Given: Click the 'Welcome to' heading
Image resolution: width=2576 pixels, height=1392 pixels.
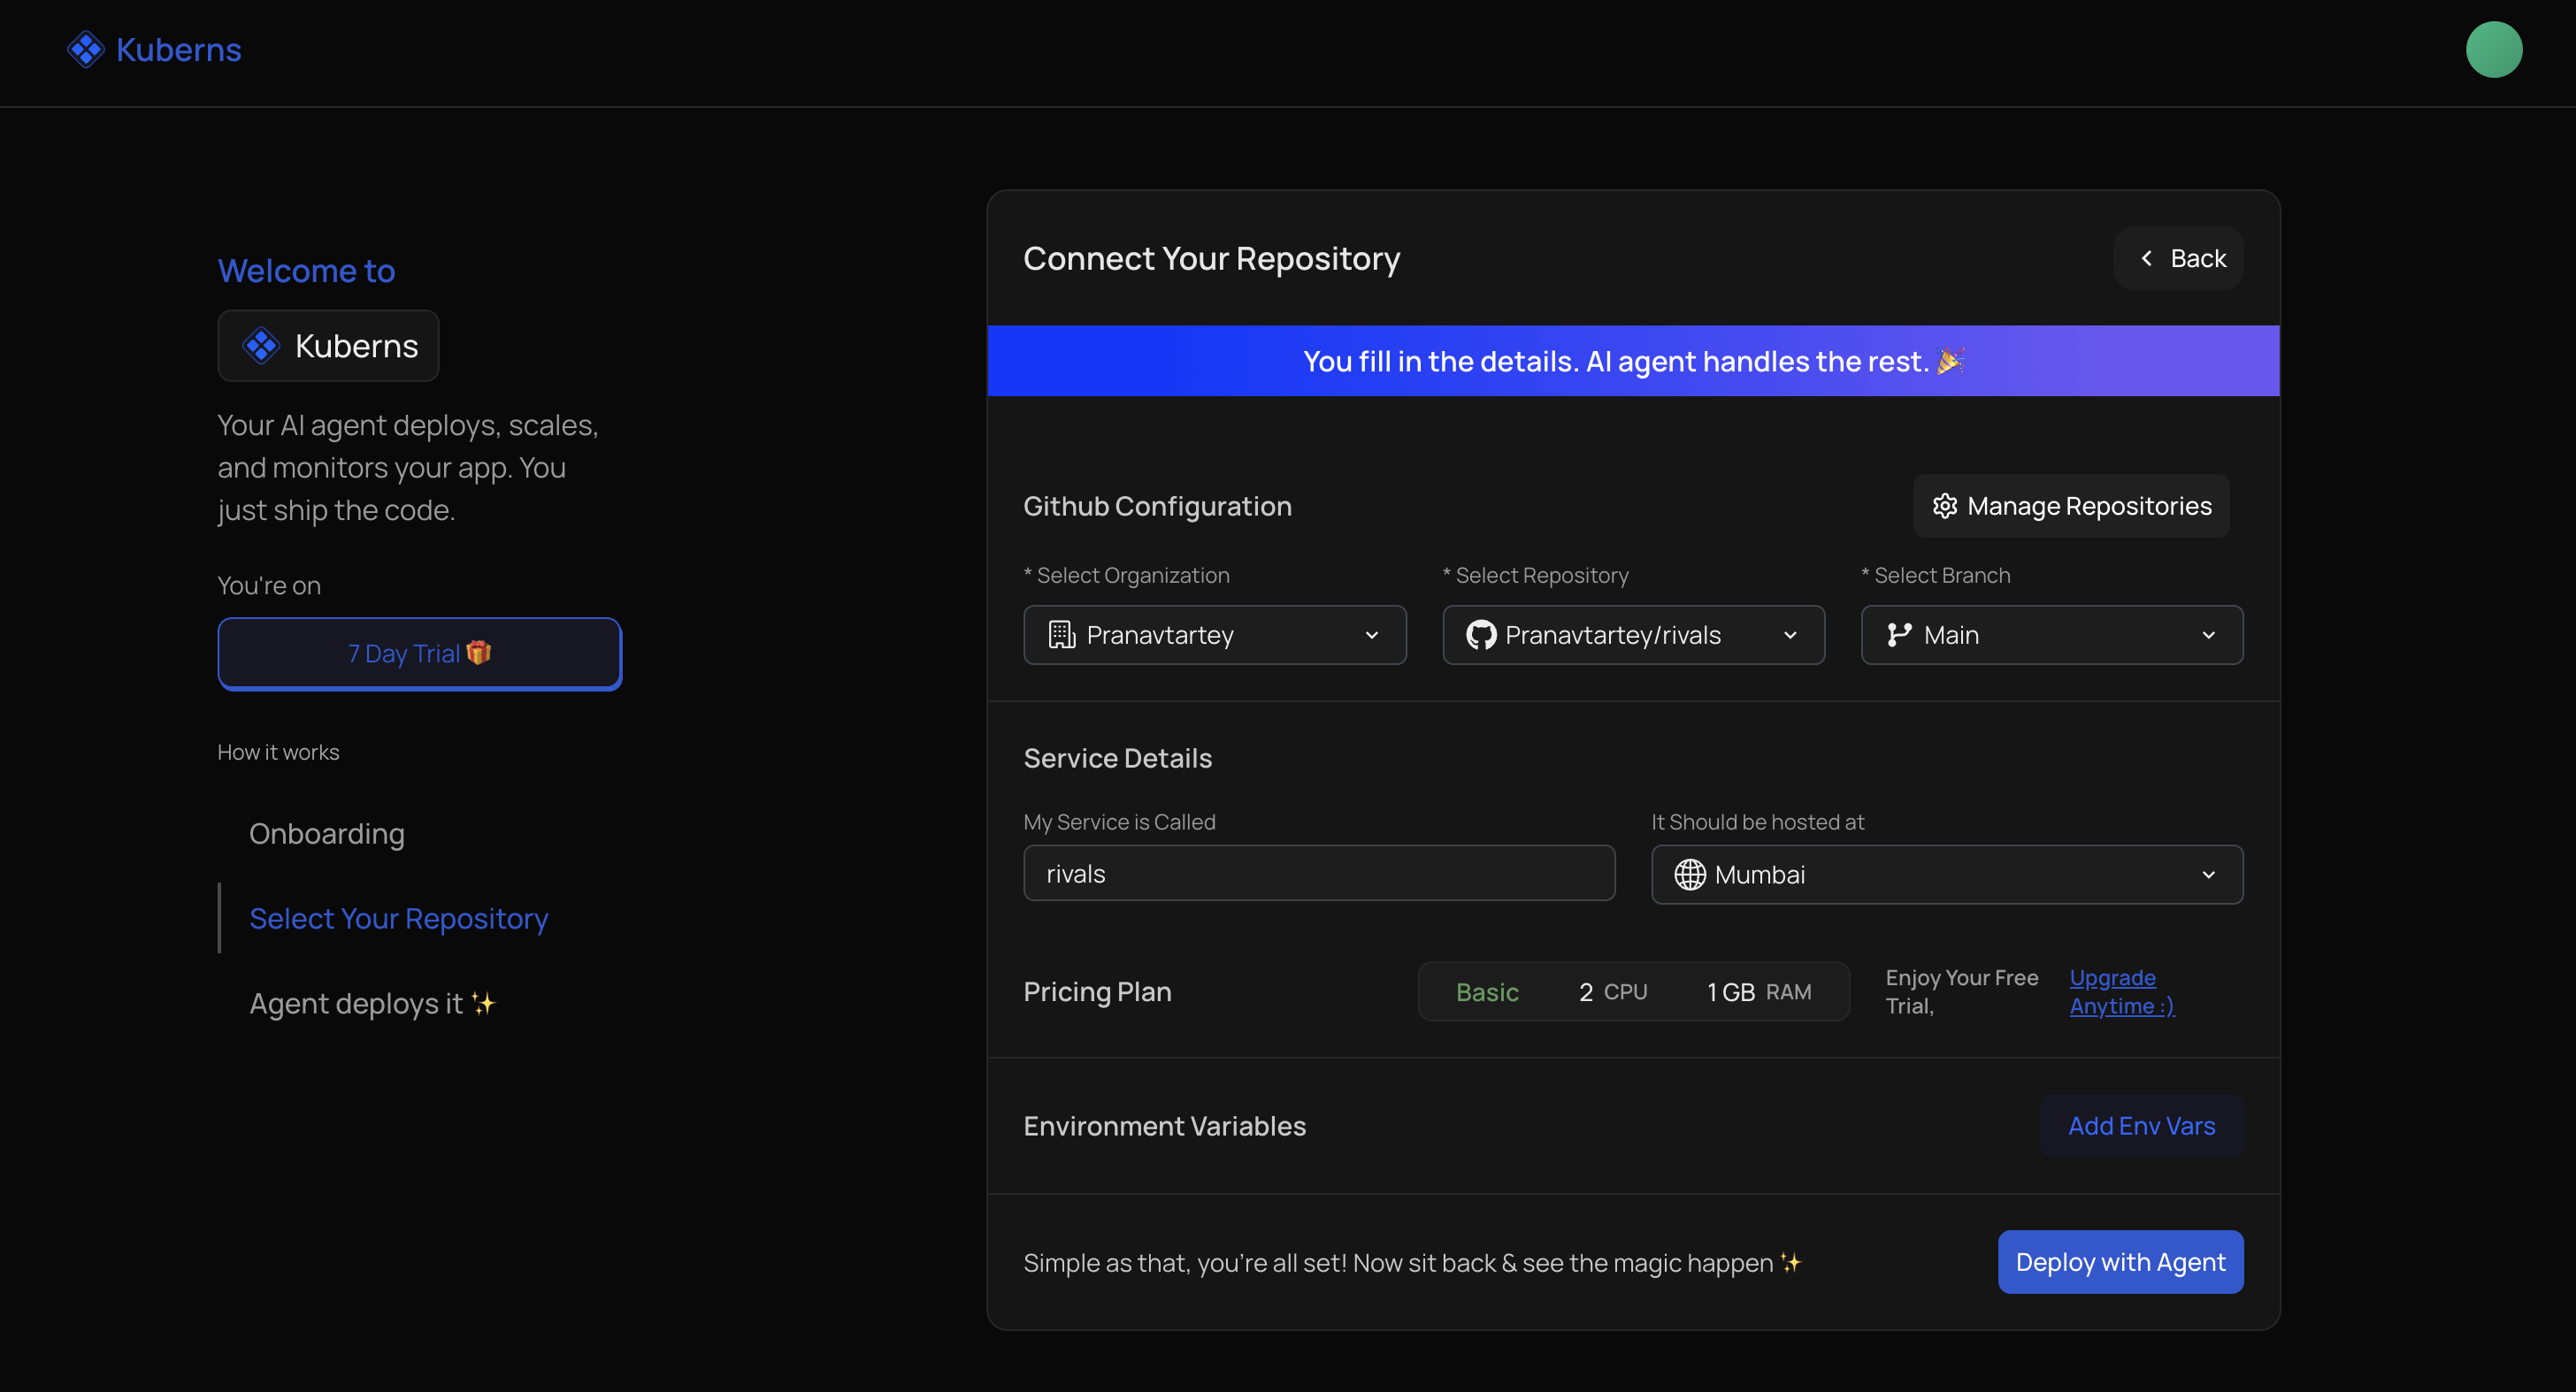Looking at the screenshot, I should point(306,271).
